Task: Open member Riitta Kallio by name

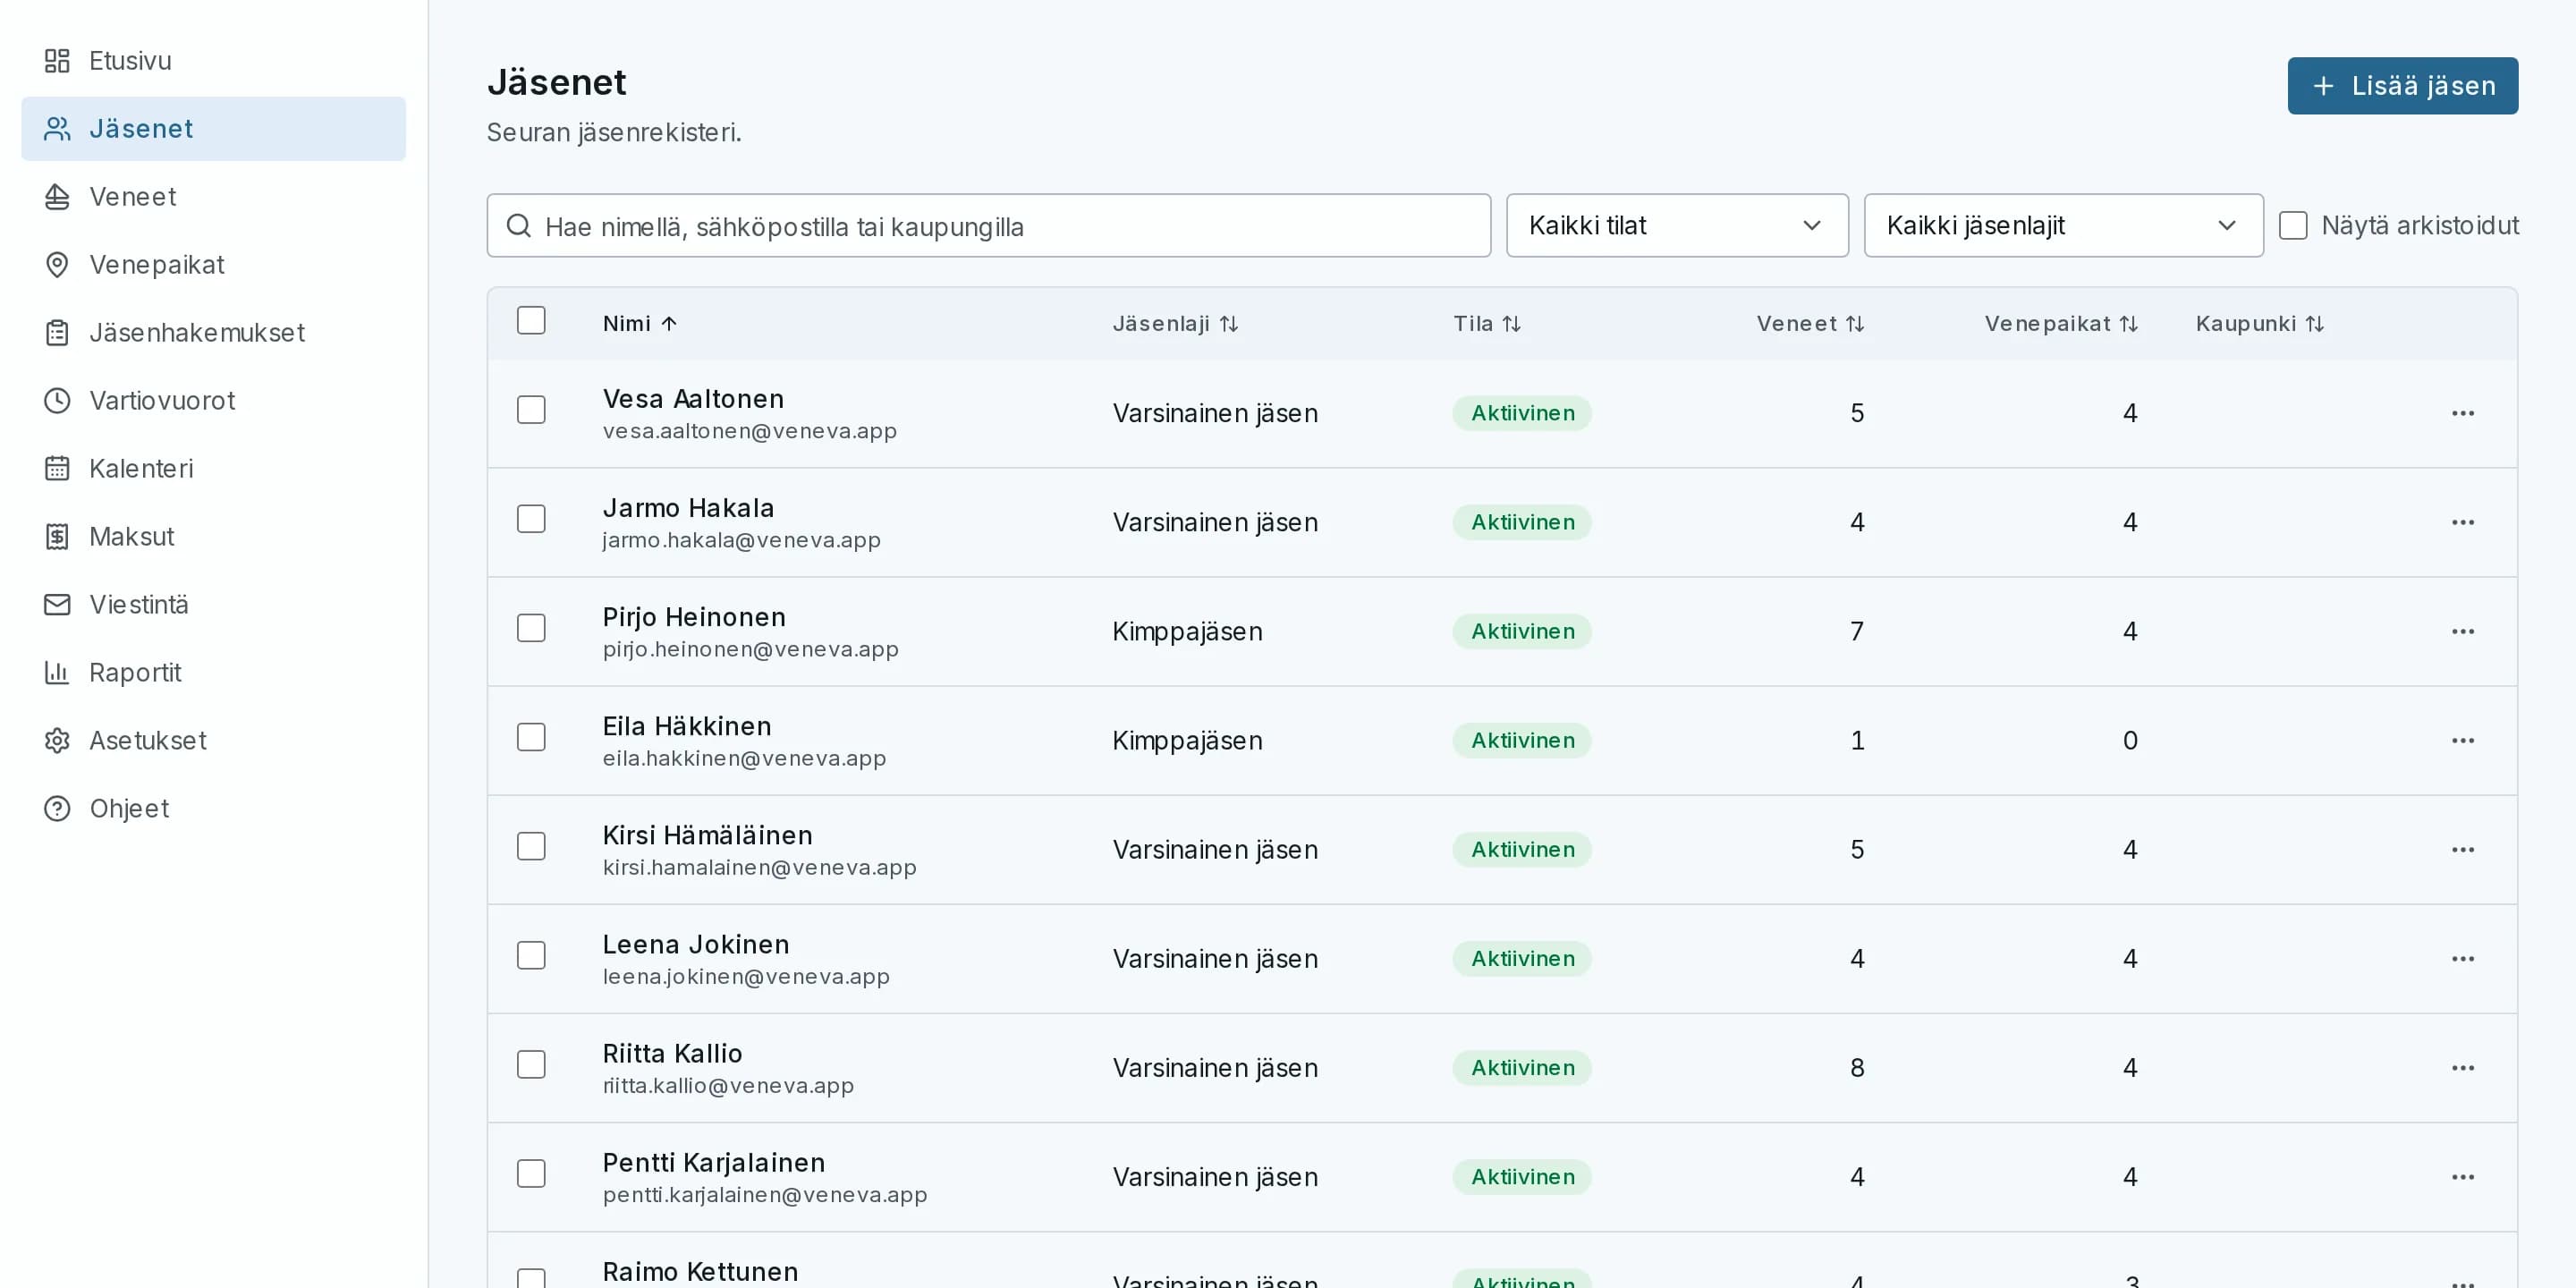Action: click(x=672, y=1054)
